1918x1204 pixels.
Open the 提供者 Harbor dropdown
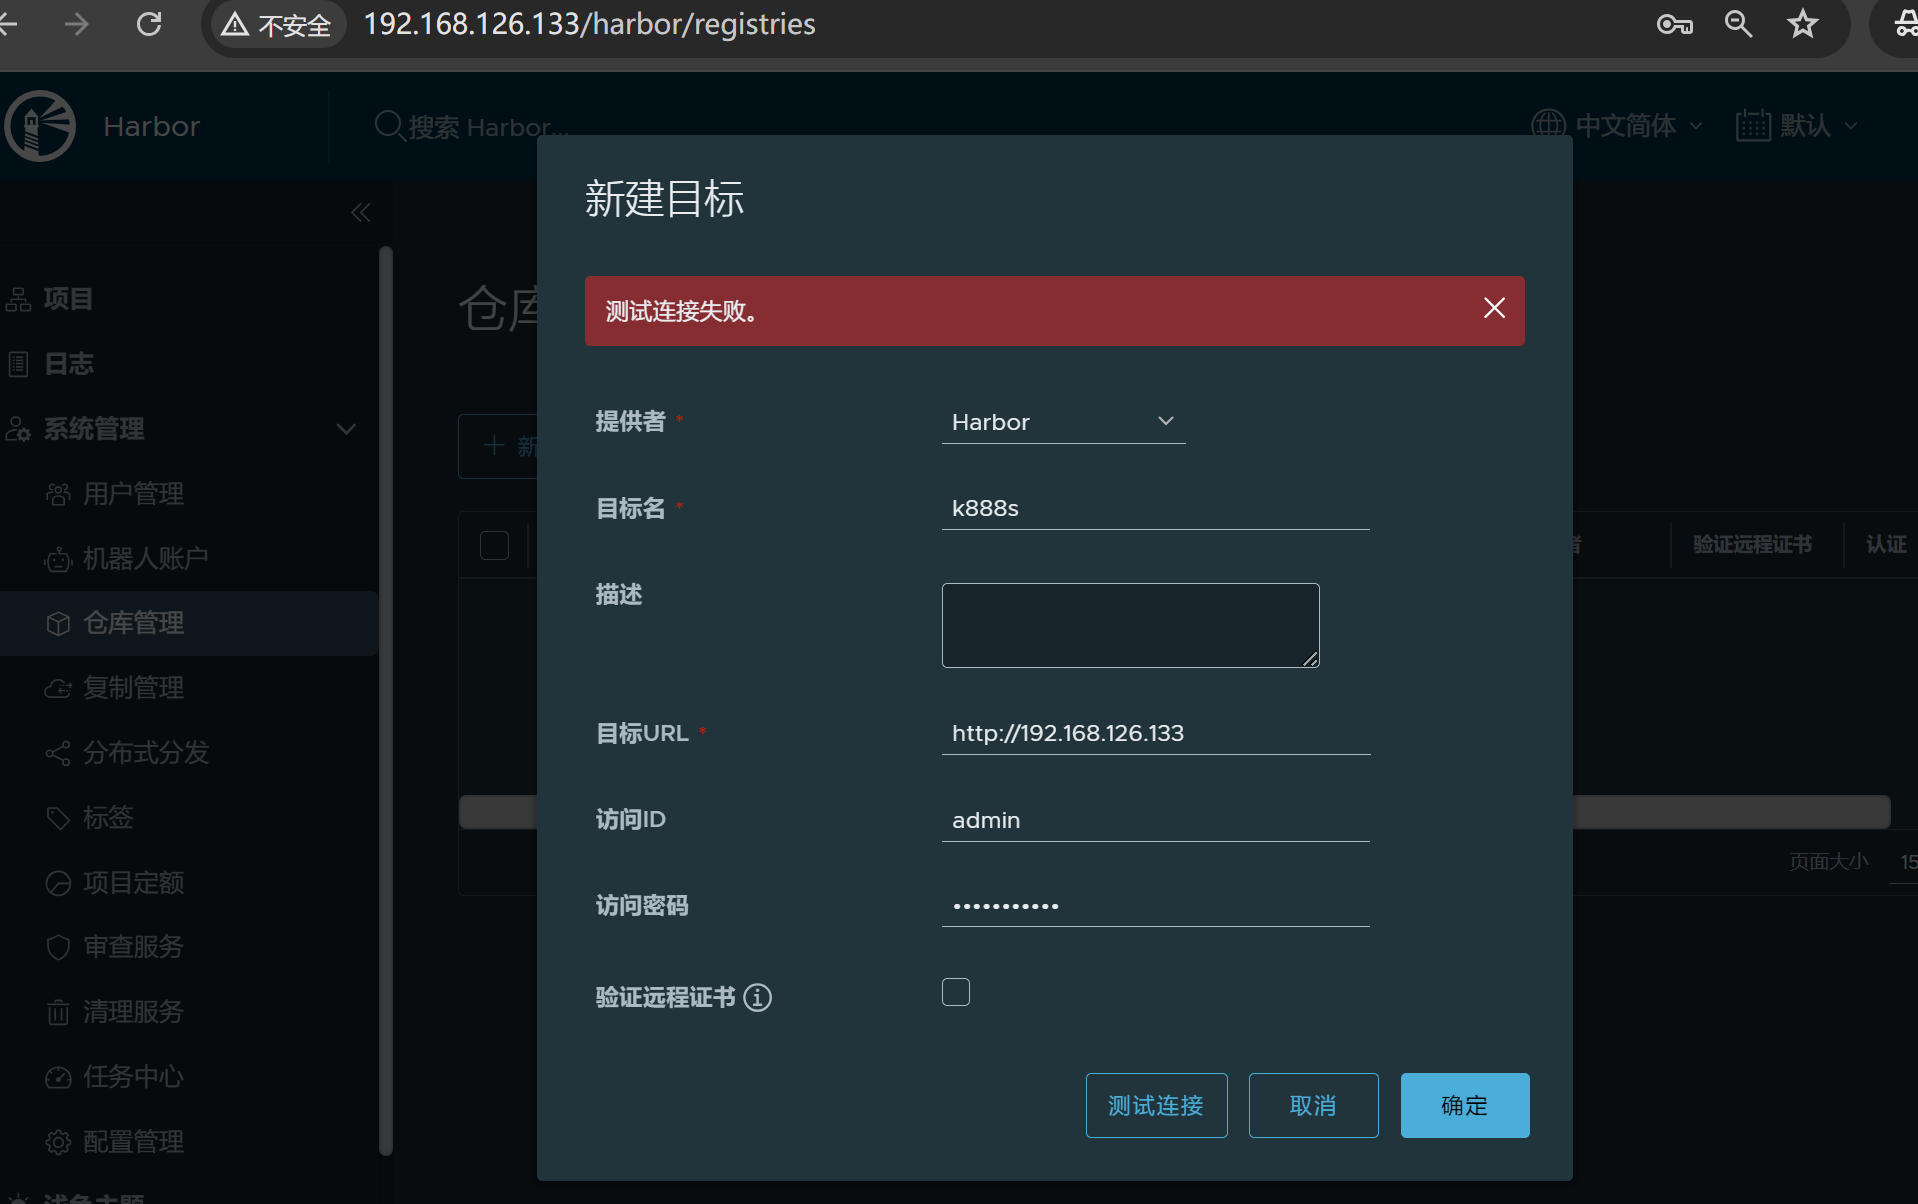point(1063,422)
